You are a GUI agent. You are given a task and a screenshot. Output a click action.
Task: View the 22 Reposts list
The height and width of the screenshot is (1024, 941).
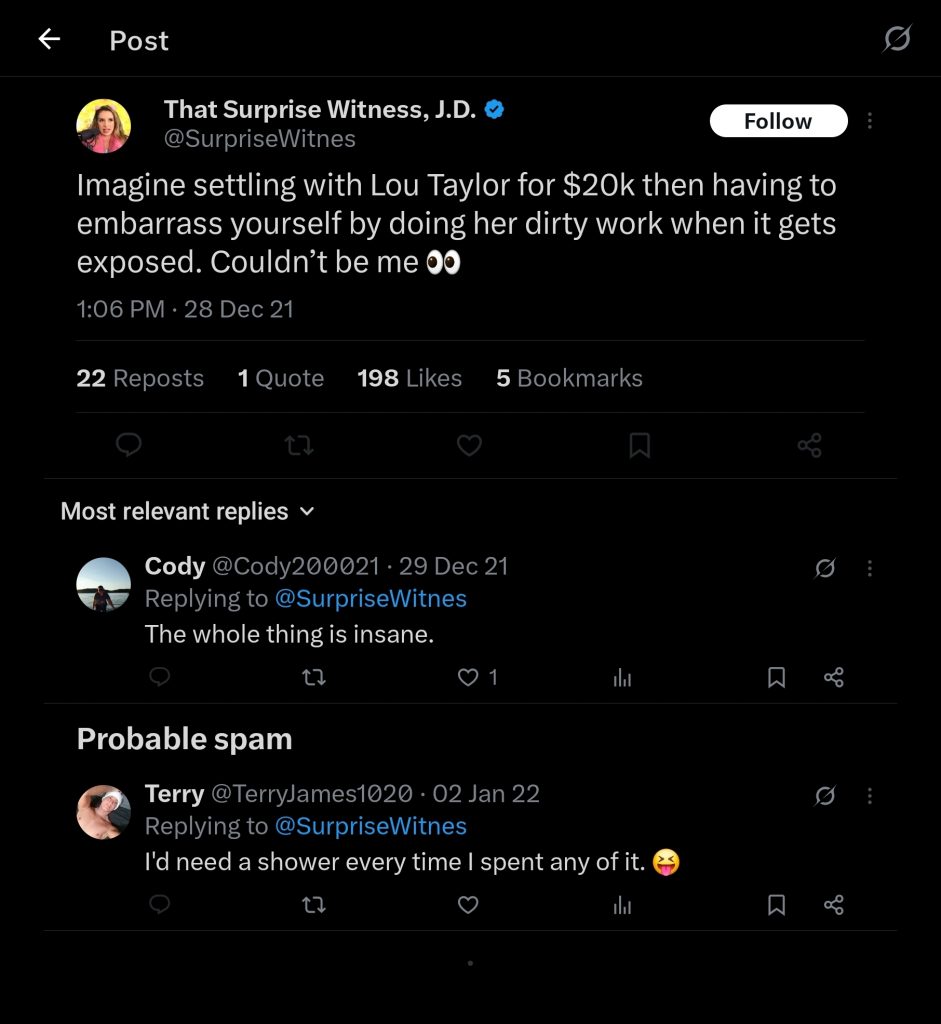pyautogui.click(x=140, y=379)
